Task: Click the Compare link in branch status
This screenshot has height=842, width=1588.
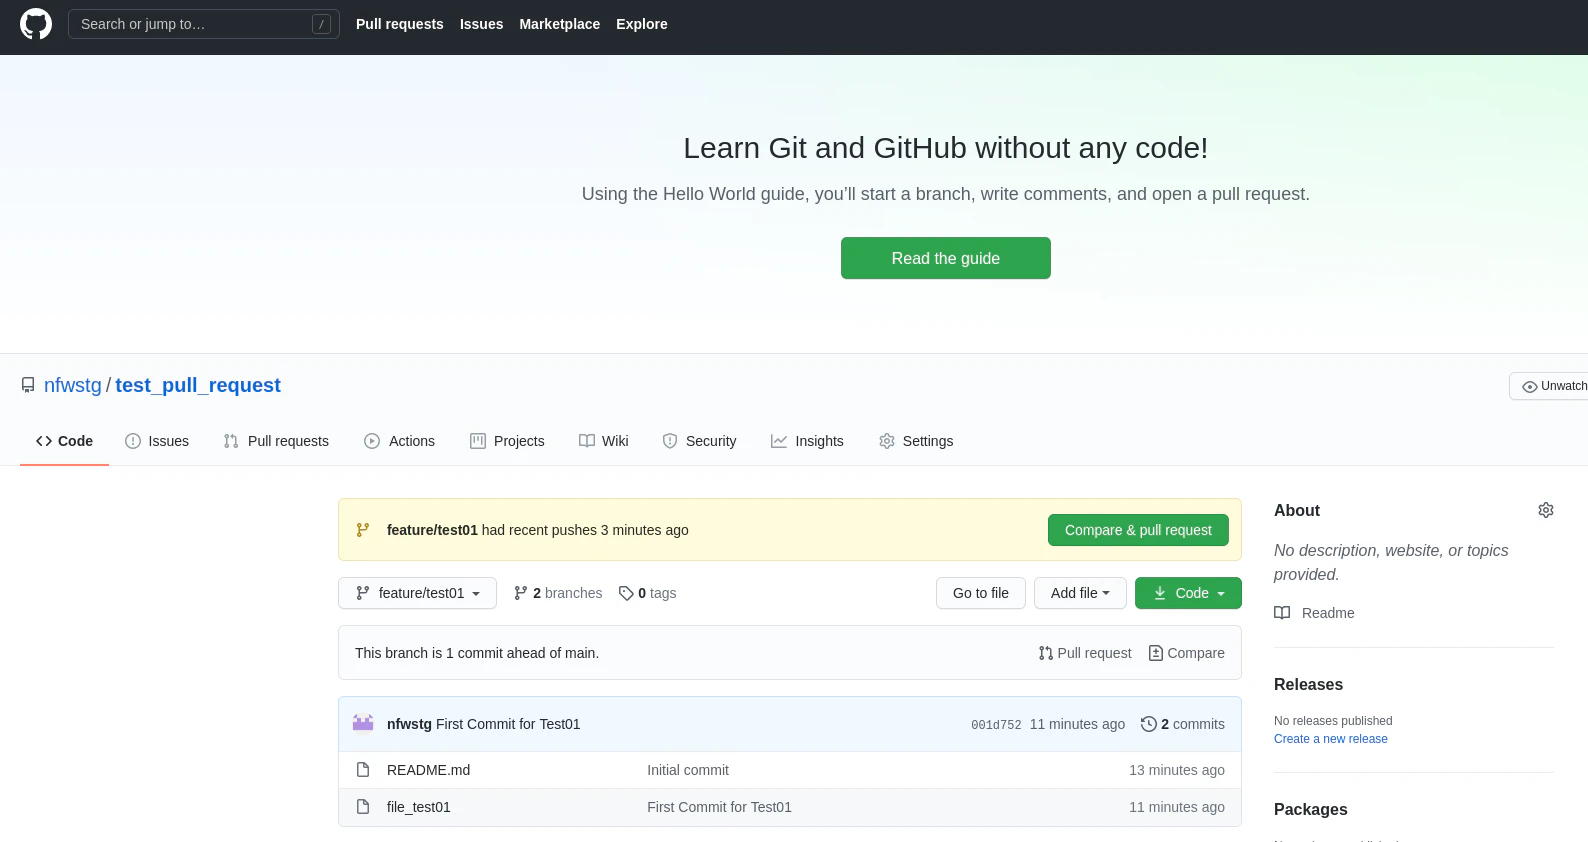Action: point(1187,653)
